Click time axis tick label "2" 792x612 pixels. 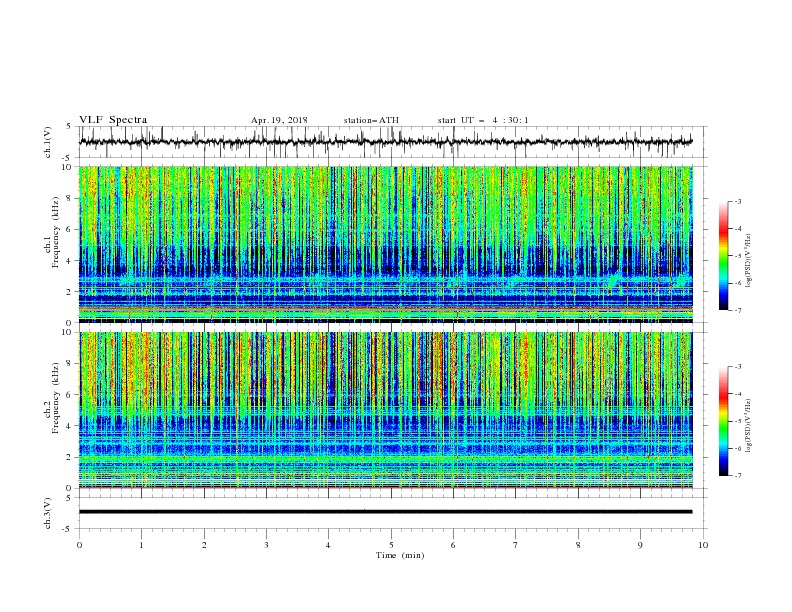(x=204, y=545)
